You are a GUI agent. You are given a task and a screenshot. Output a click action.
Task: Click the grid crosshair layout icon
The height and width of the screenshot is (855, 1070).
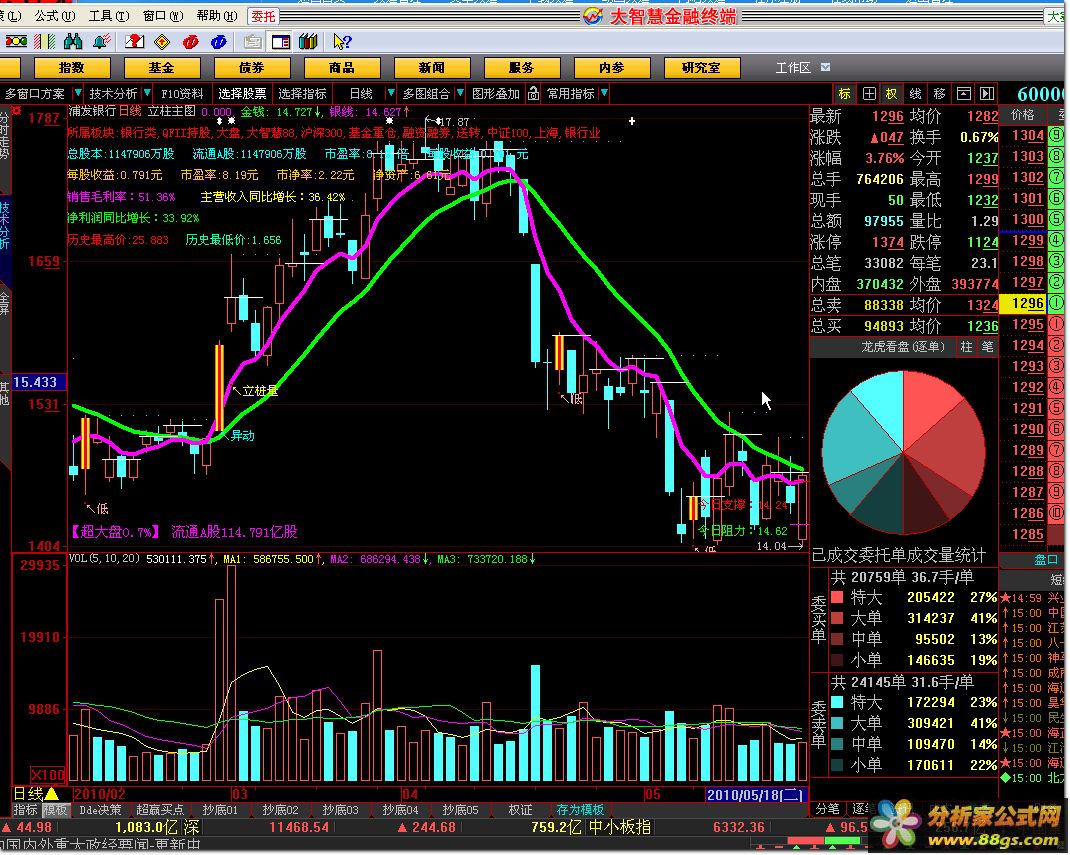(x=869, y=93)
